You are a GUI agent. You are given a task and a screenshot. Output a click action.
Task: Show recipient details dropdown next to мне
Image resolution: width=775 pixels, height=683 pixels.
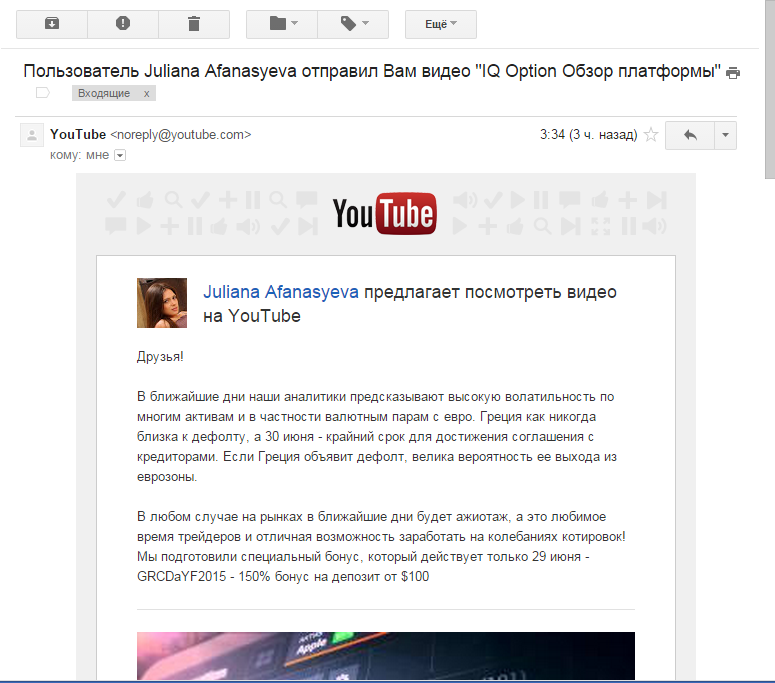(120, 155)
